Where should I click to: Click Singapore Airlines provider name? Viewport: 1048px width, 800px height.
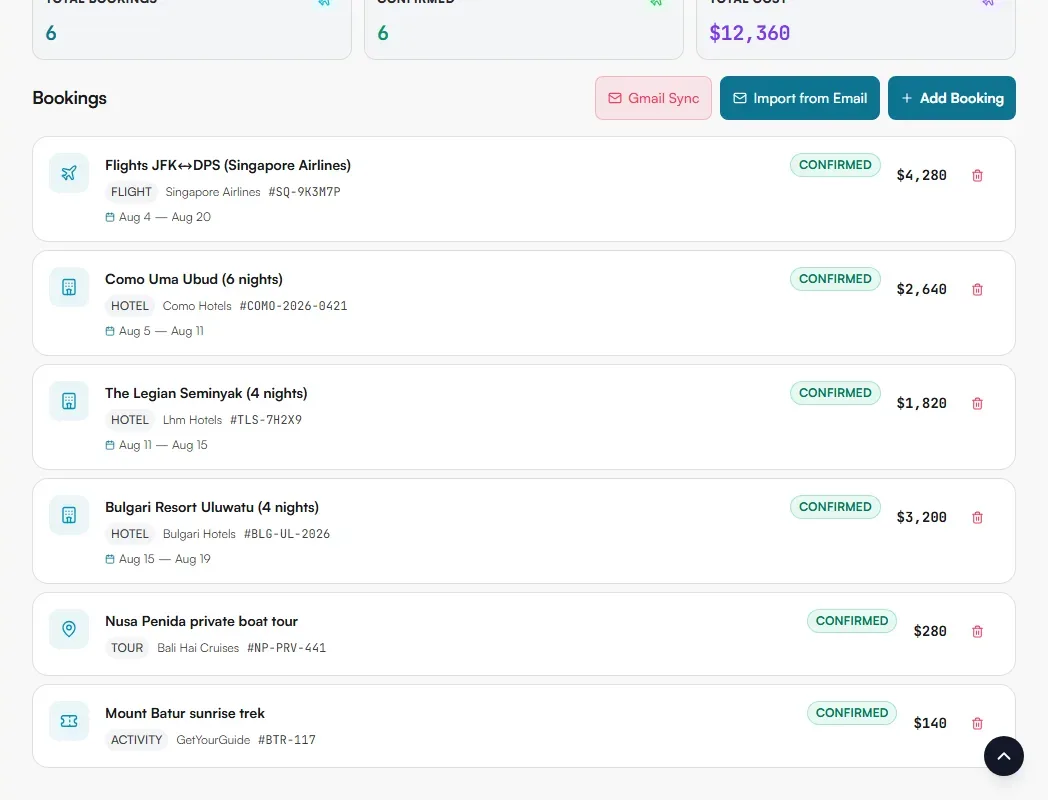[x=213, y=192]
